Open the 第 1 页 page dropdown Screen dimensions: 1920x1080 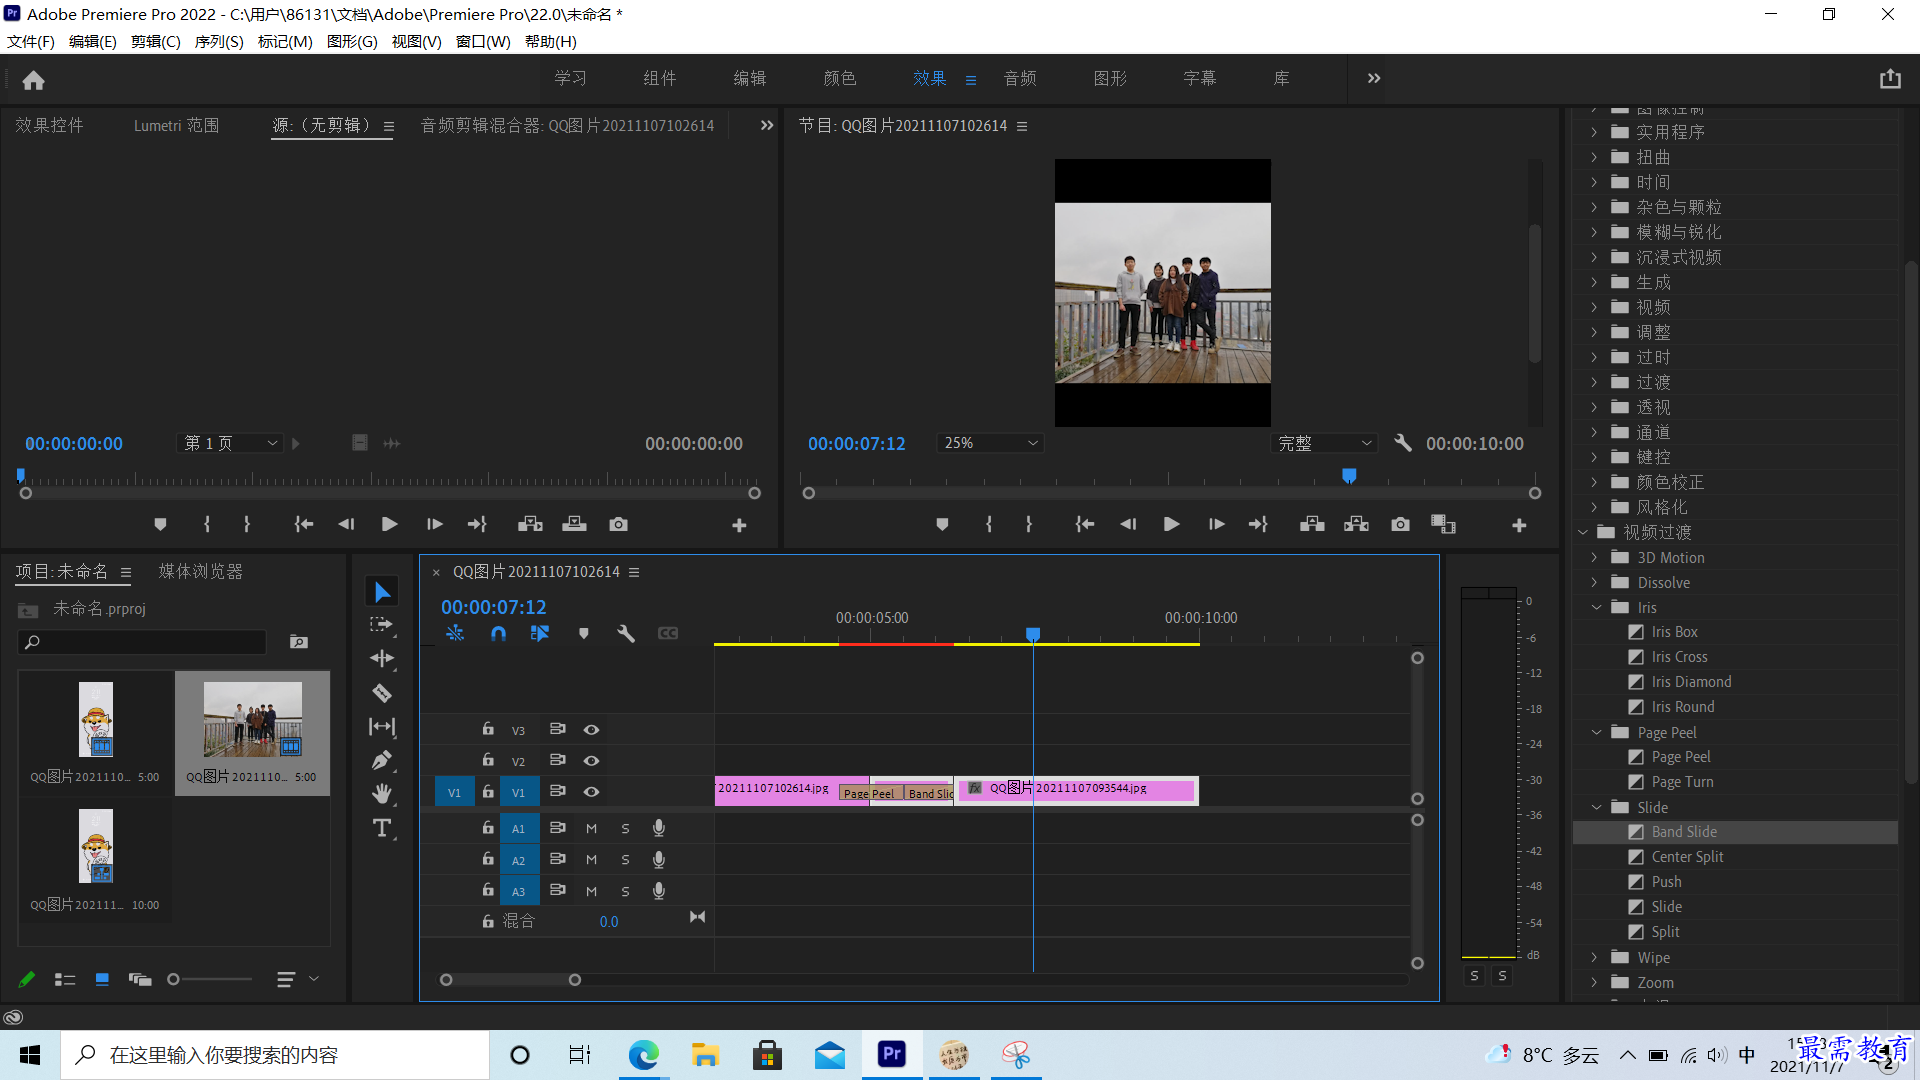[x=231, y=443]
